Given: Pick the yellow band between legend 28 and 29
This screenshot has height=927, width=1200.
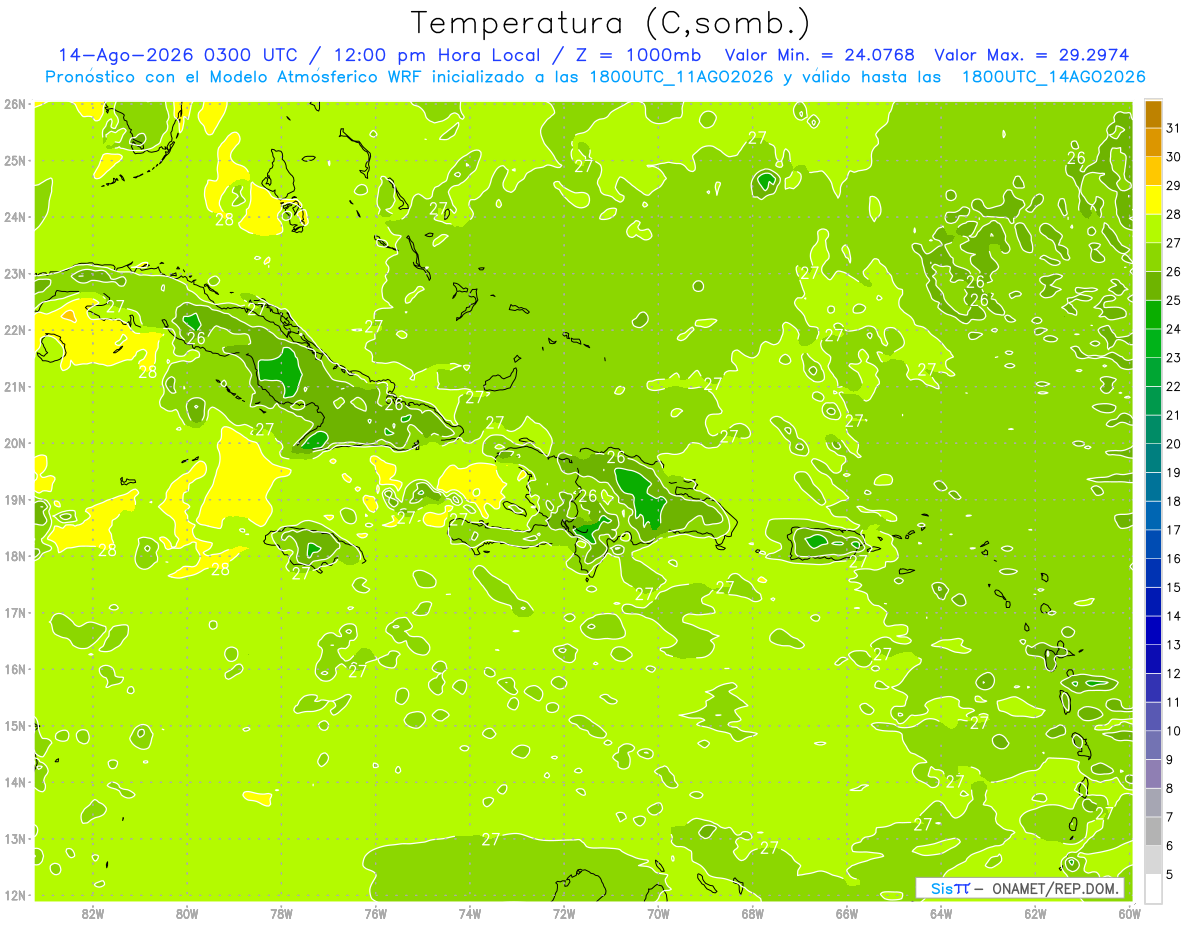Looking at the screenshot, I should 1153,200.
